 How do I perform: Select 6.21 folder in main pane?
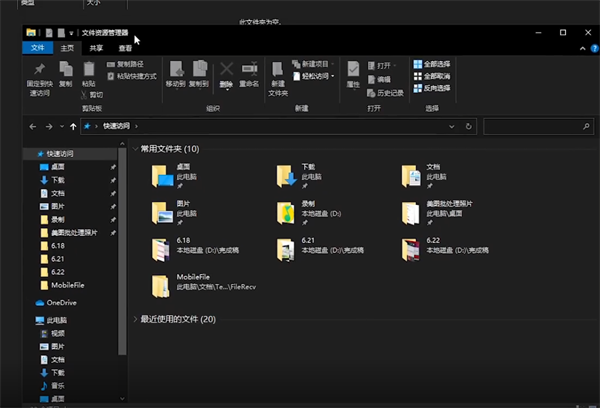(x=320, y=250)
